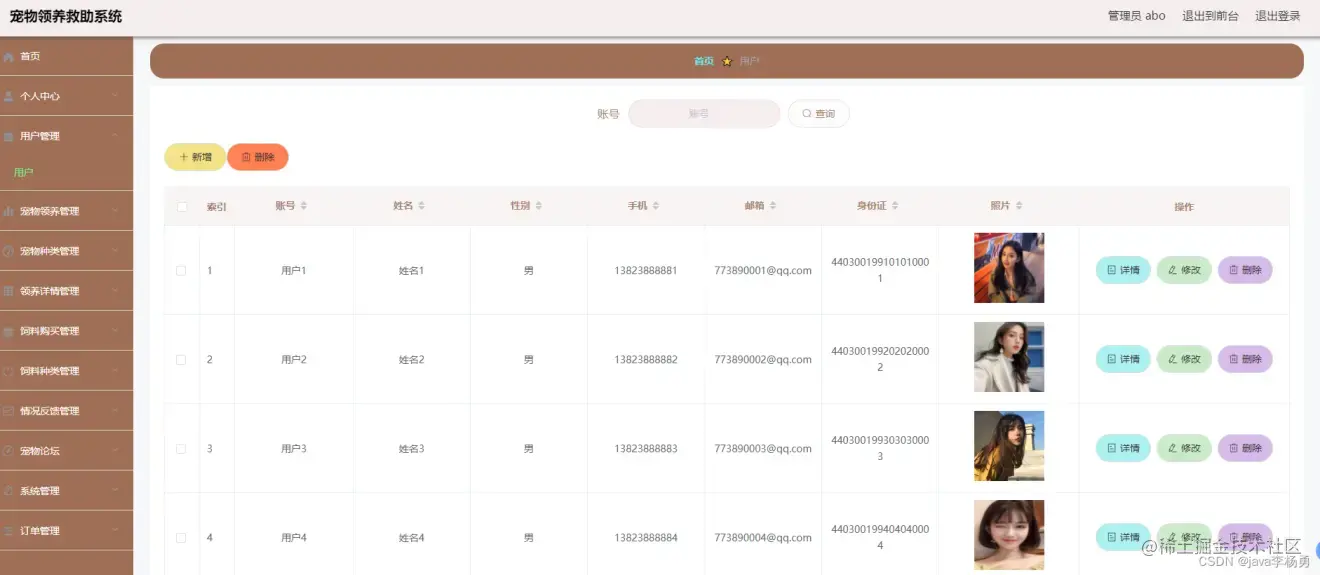Screen dimensions: 1320x575
Task: Open the photo thumbnail of 用户4
Action: 1009,535
